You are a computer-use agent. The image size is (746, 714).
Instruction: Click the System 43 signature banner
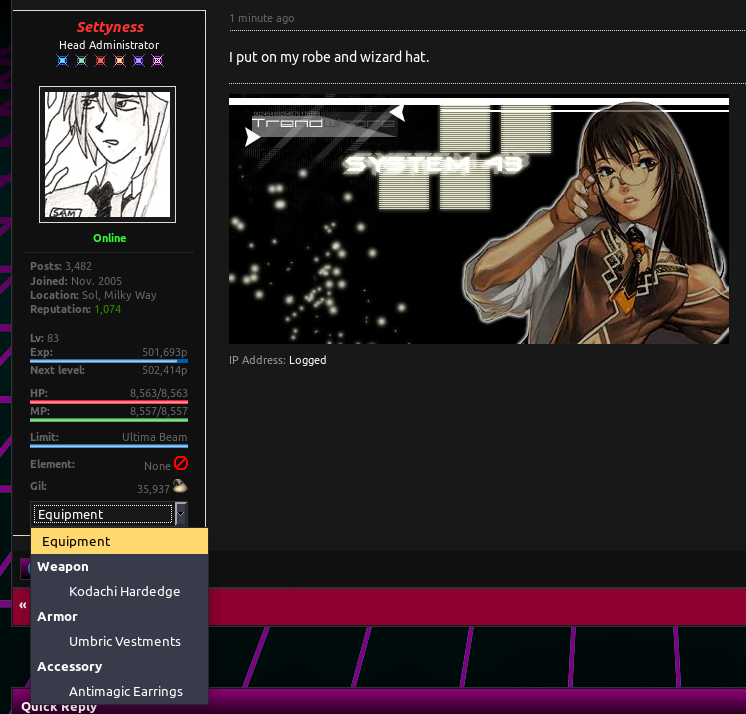coord(478,220)
